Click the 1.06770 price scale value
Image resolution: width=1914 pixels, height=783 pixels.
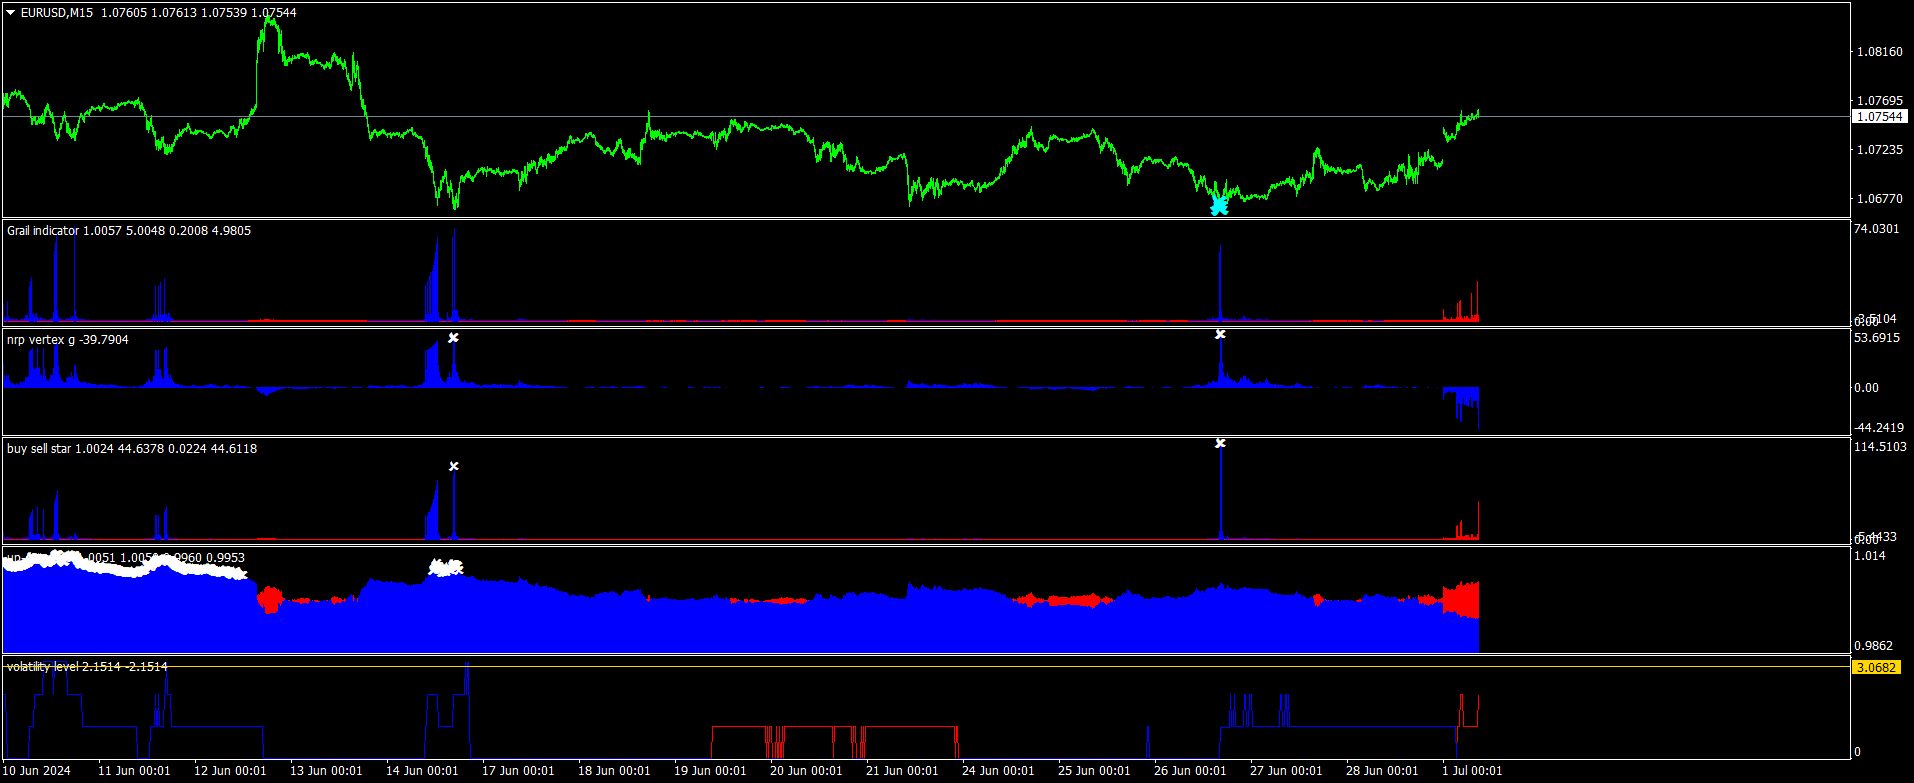click(x=1880, y=199)
